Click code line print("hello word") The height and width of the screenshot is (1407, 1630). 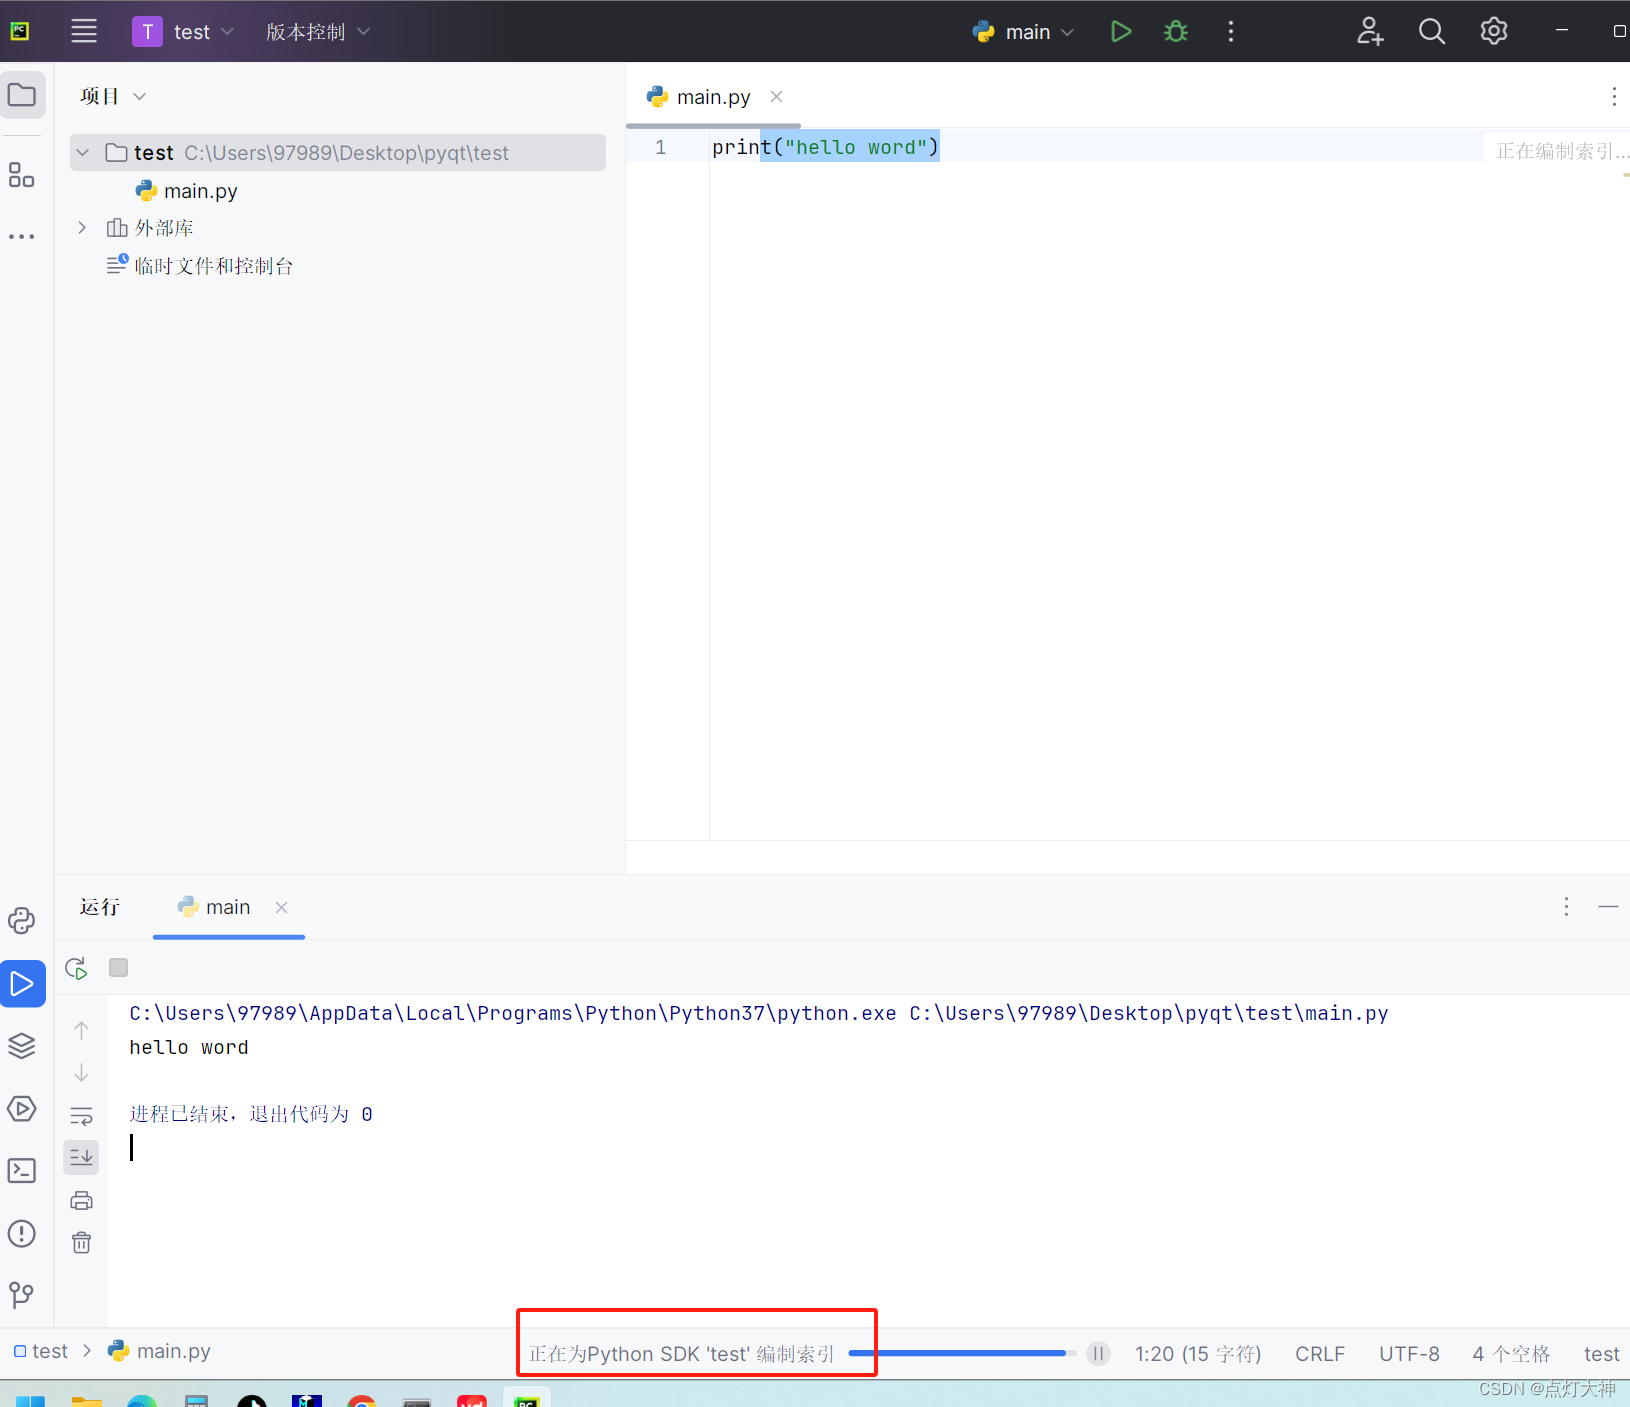(825, 147)
